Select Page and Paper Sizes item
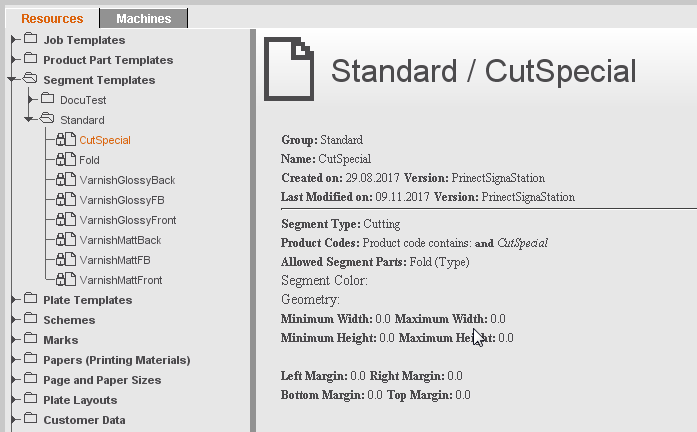The image size is (697, 432). [101, 380]
